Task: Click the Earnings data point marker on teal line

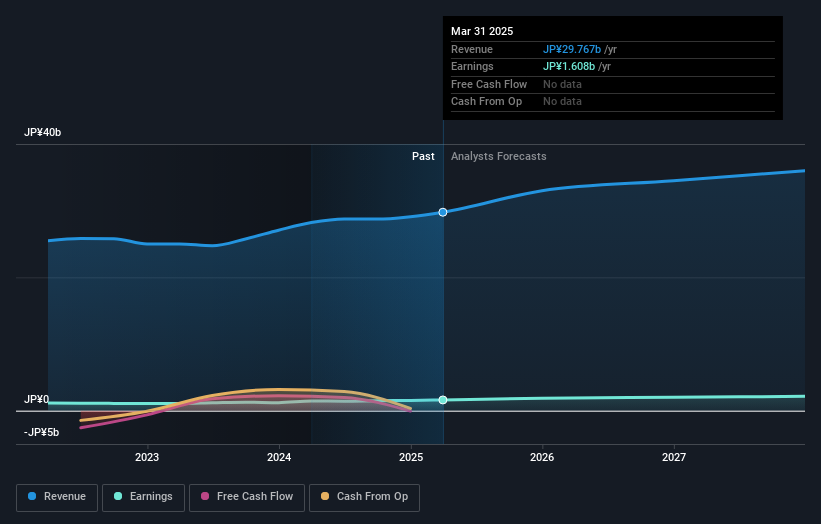Action: tap(443, 400)
